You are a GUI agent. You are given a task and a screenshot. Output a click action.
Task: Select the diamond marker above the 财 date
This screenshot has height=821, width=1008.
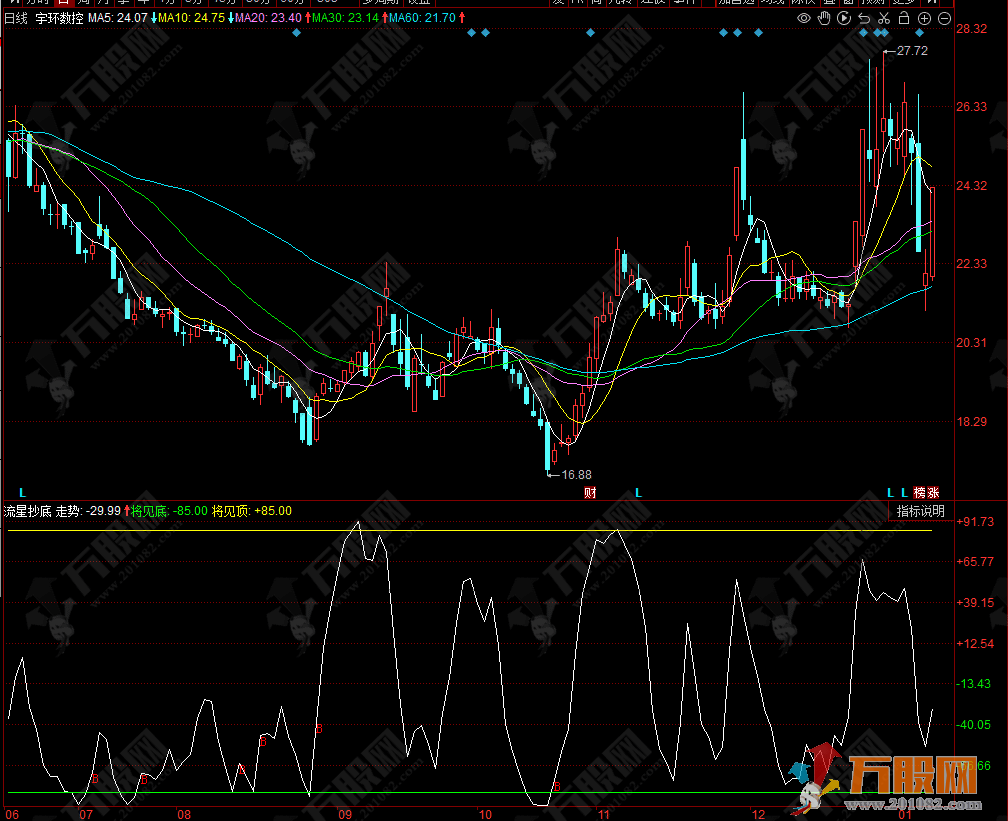[591, 32]
